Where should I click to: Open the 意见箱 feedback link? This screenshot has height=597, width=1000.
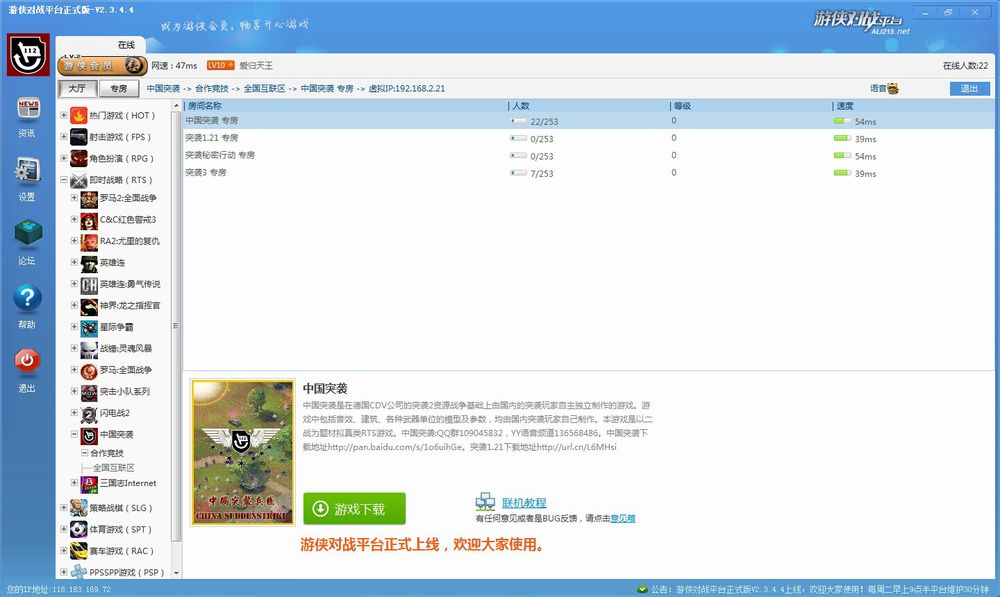point(622,519)
